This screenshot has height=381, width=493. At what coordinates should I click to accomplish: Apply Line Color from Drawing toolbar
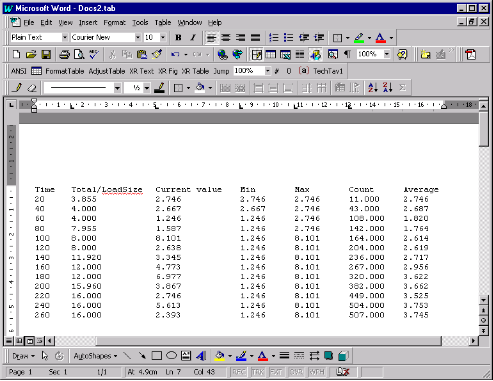point(241,356)
